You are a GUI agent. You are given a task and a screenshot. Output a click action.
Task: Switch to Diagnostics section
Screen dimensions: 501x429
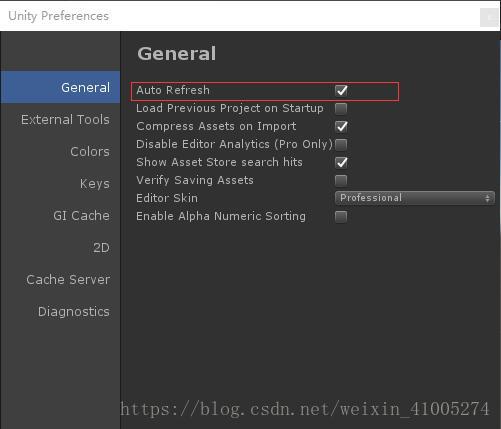point(60,311)
